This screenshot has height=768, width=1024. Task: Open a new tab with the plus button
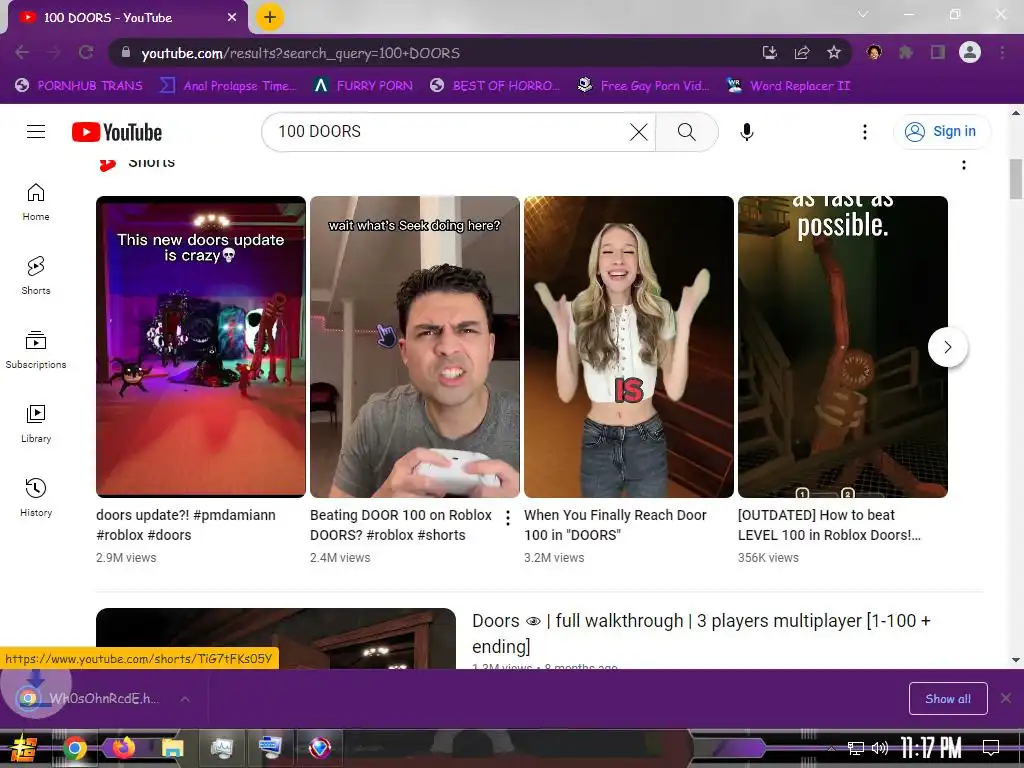[270, 17]
